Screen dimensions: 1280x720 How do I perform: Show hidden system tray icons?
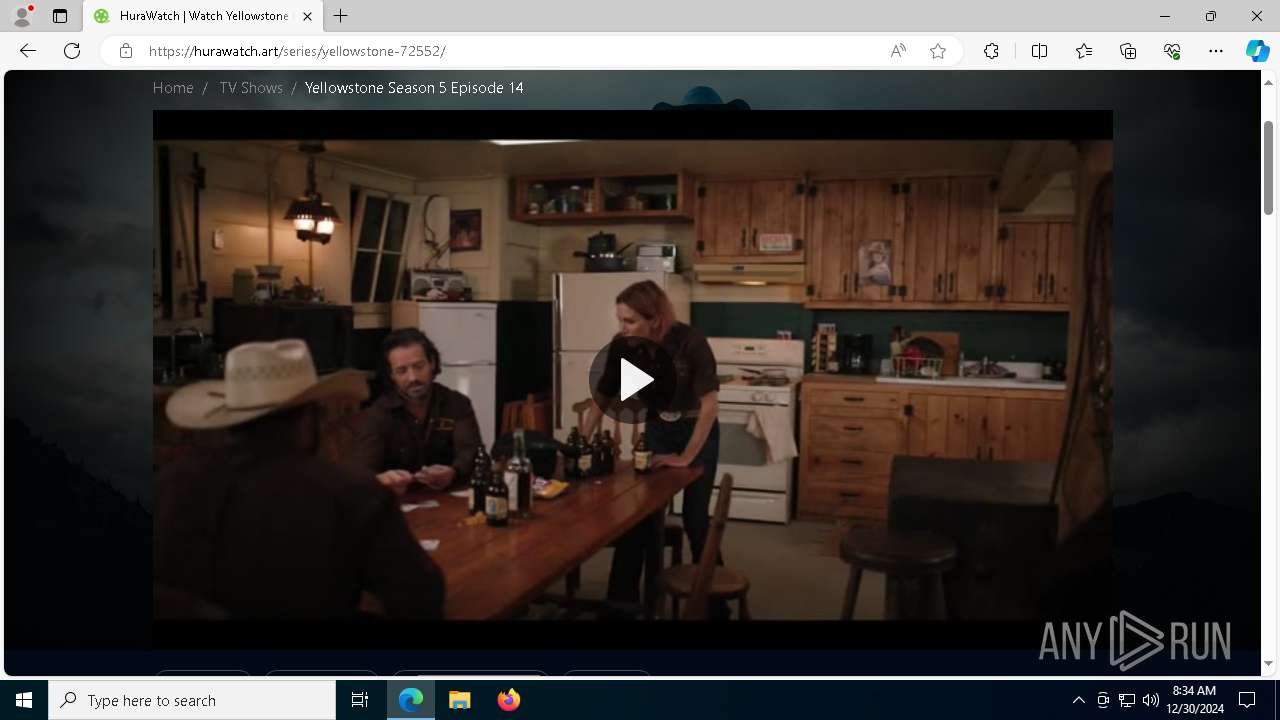[x=1078, y=700]
